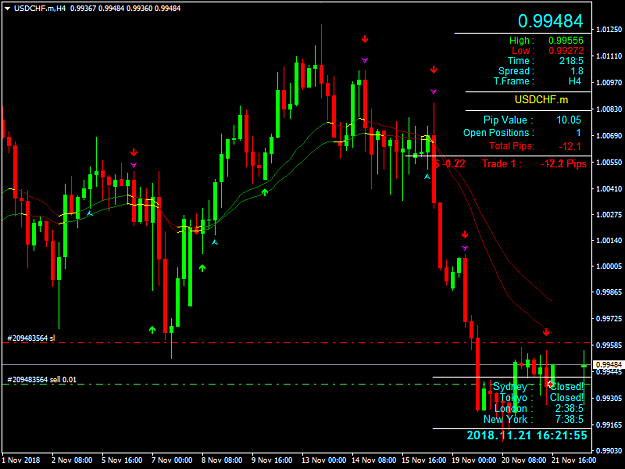This screenshot has width=625, height=469.
Task: Click the Tokyo session status
Action: pyautogui.click(x=566, y=398)
